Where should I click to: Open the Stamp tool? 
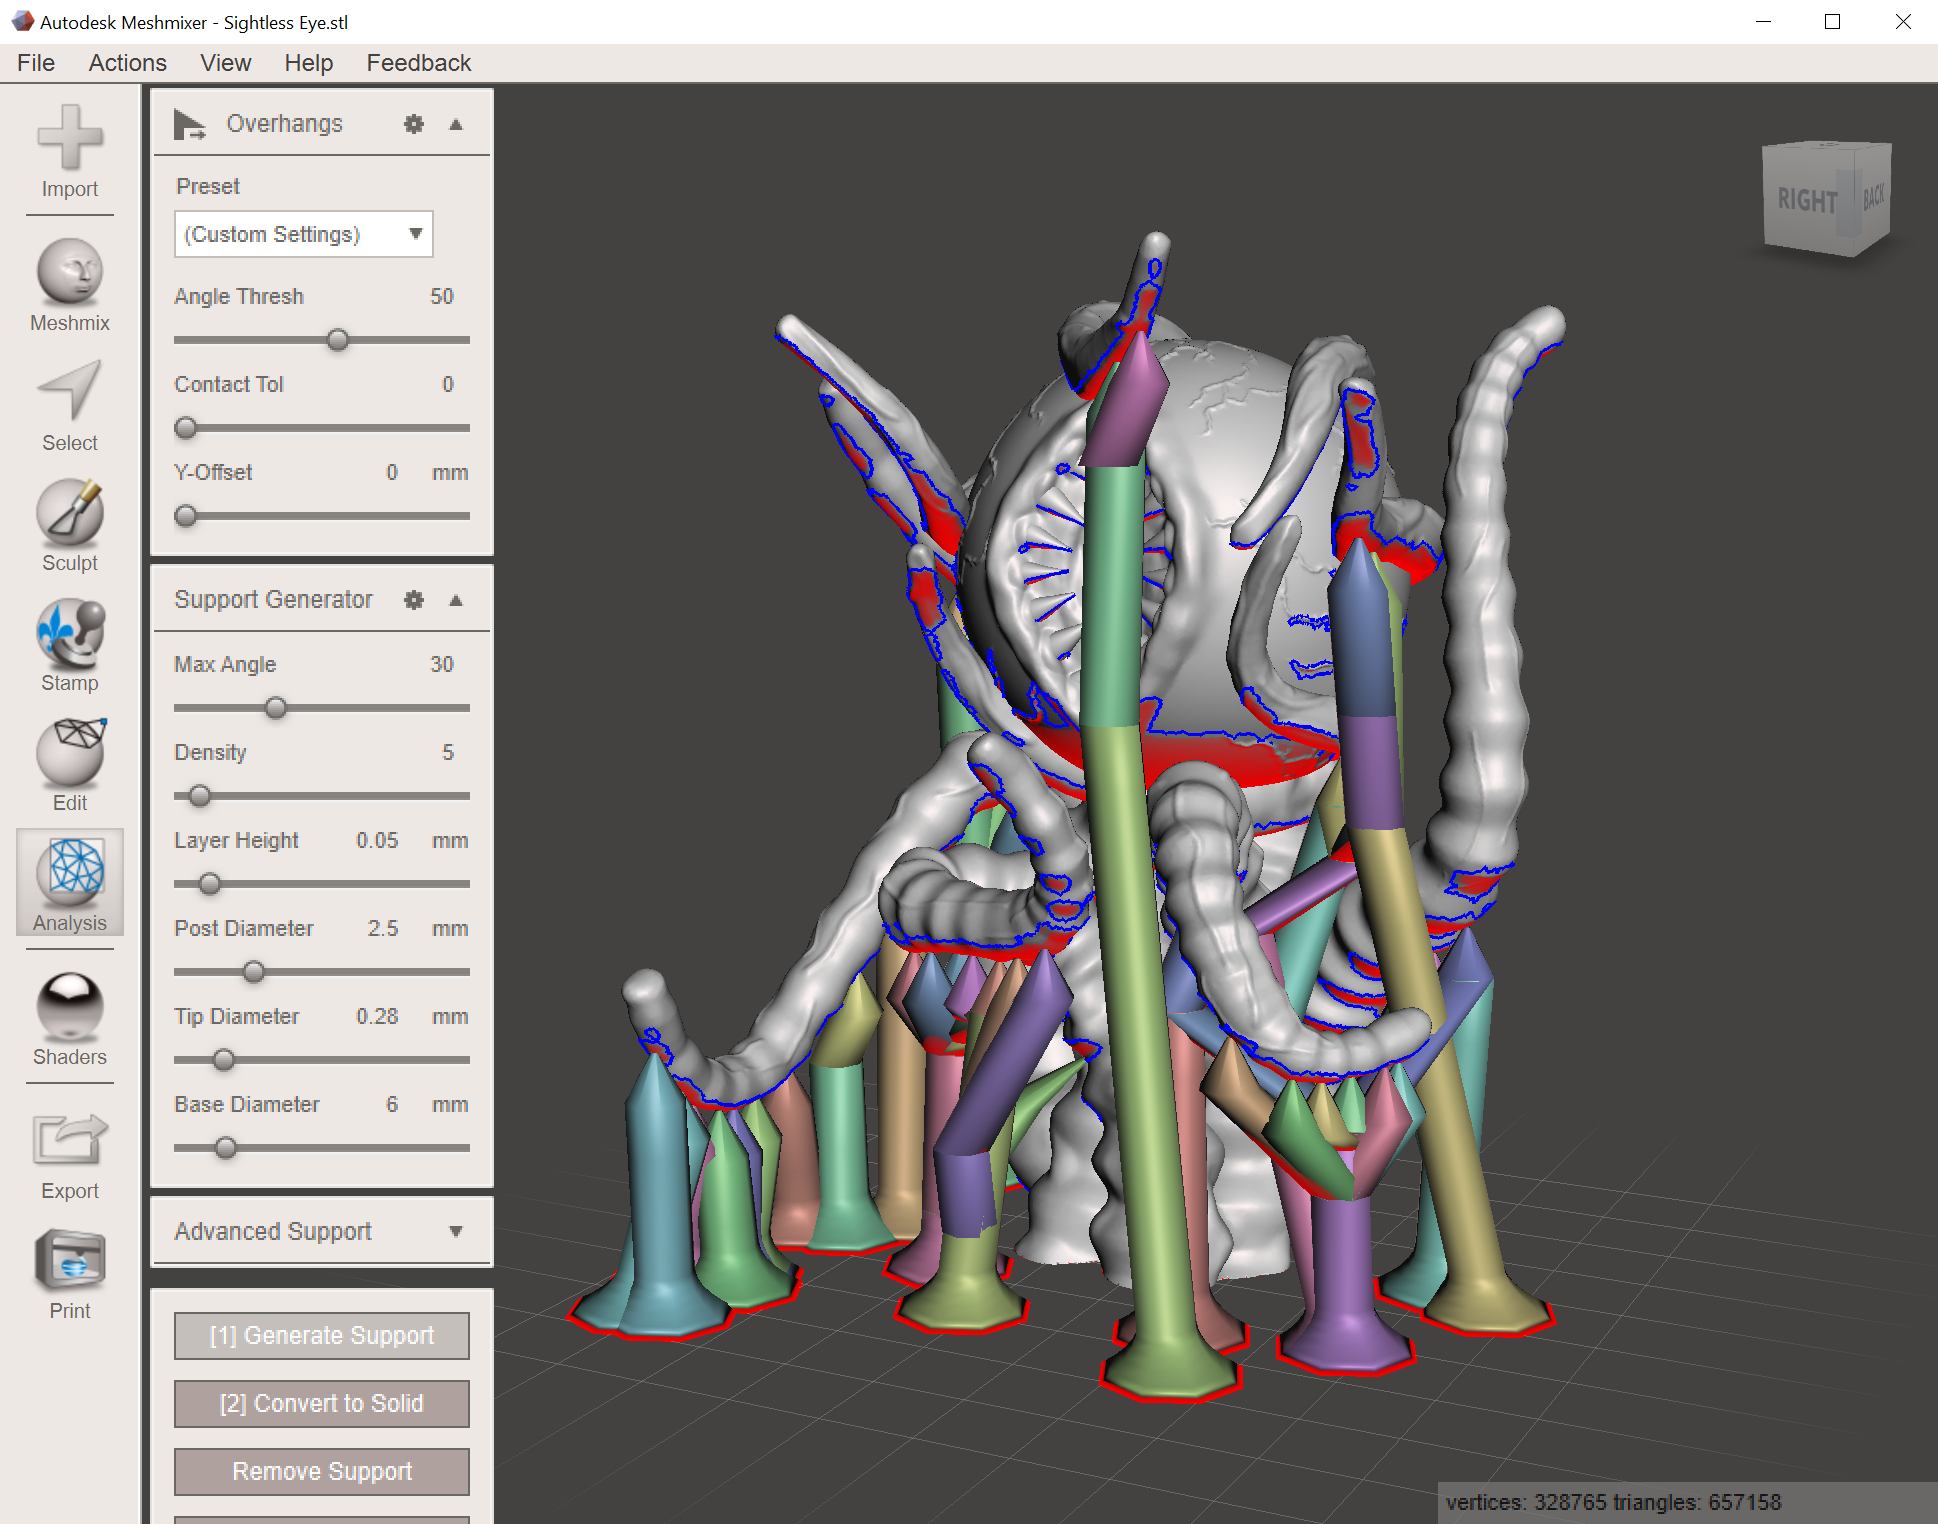[69, 646]
